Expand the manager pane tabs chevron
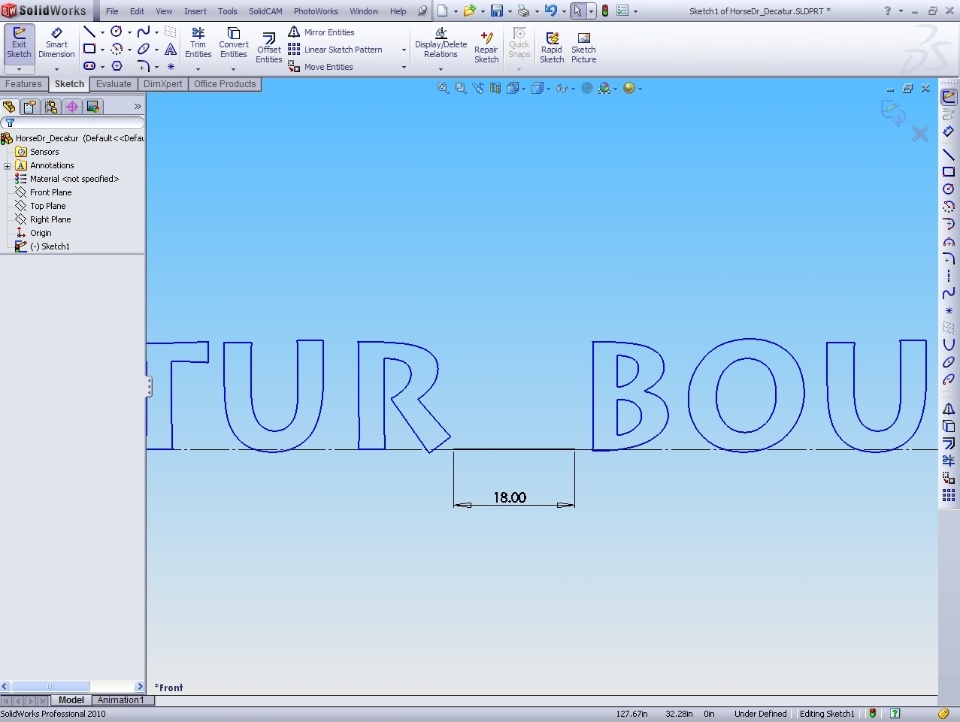960x722 pixels. point(138,107)
